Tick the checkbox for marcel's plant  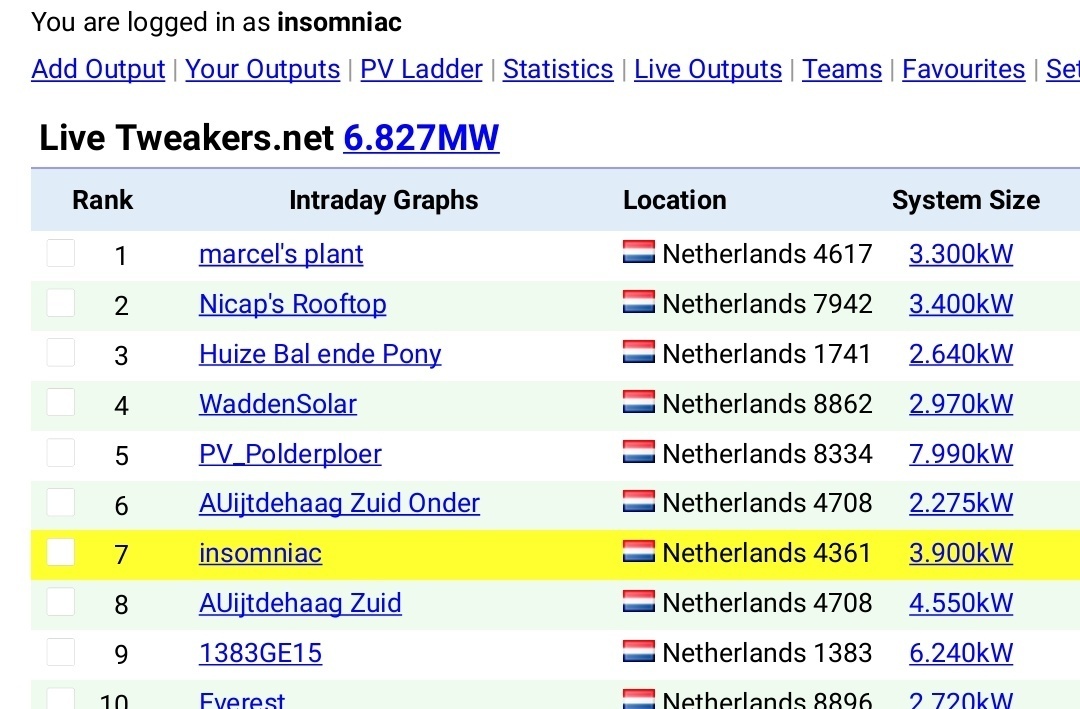[x=61, y=253]
